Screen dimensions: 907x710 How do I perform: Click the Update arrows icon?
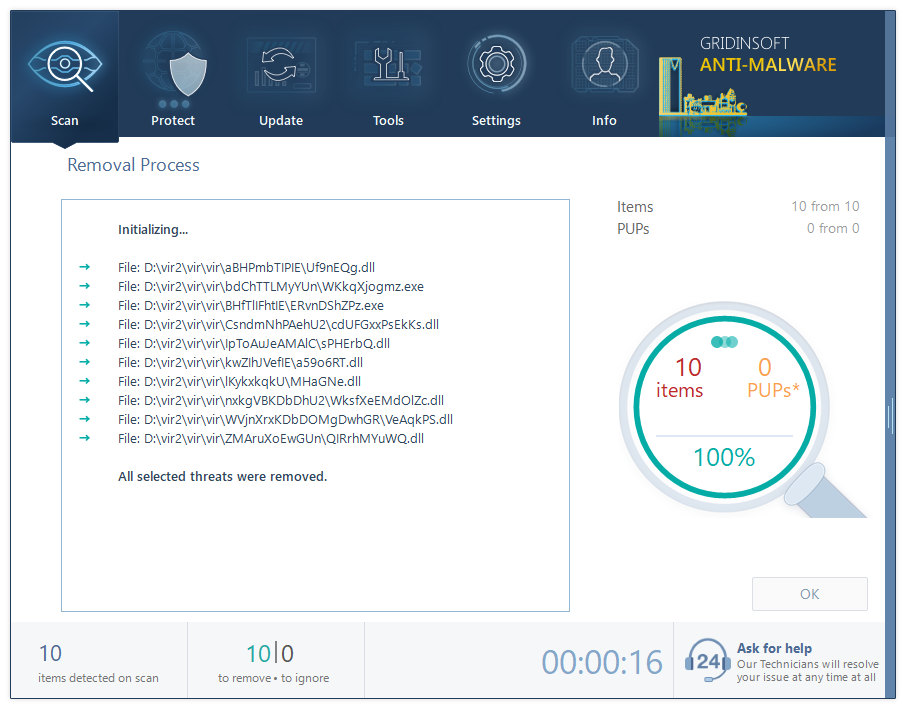click(x=281, y=66)
